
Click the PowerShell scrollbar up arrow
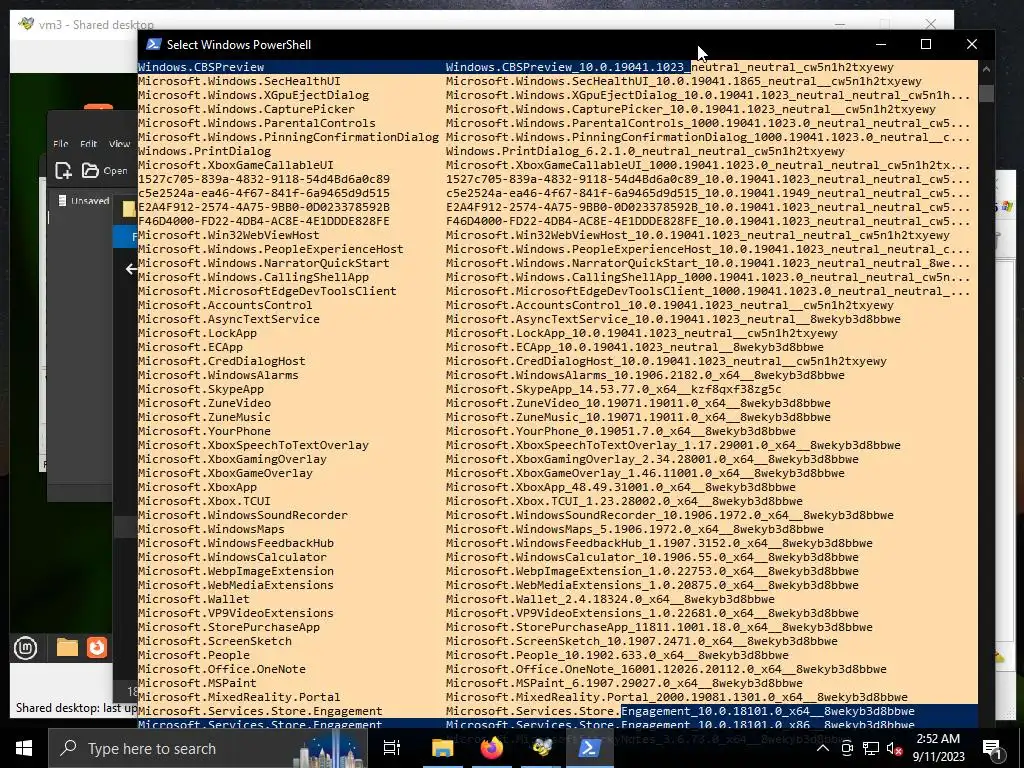tap(986, 69)
